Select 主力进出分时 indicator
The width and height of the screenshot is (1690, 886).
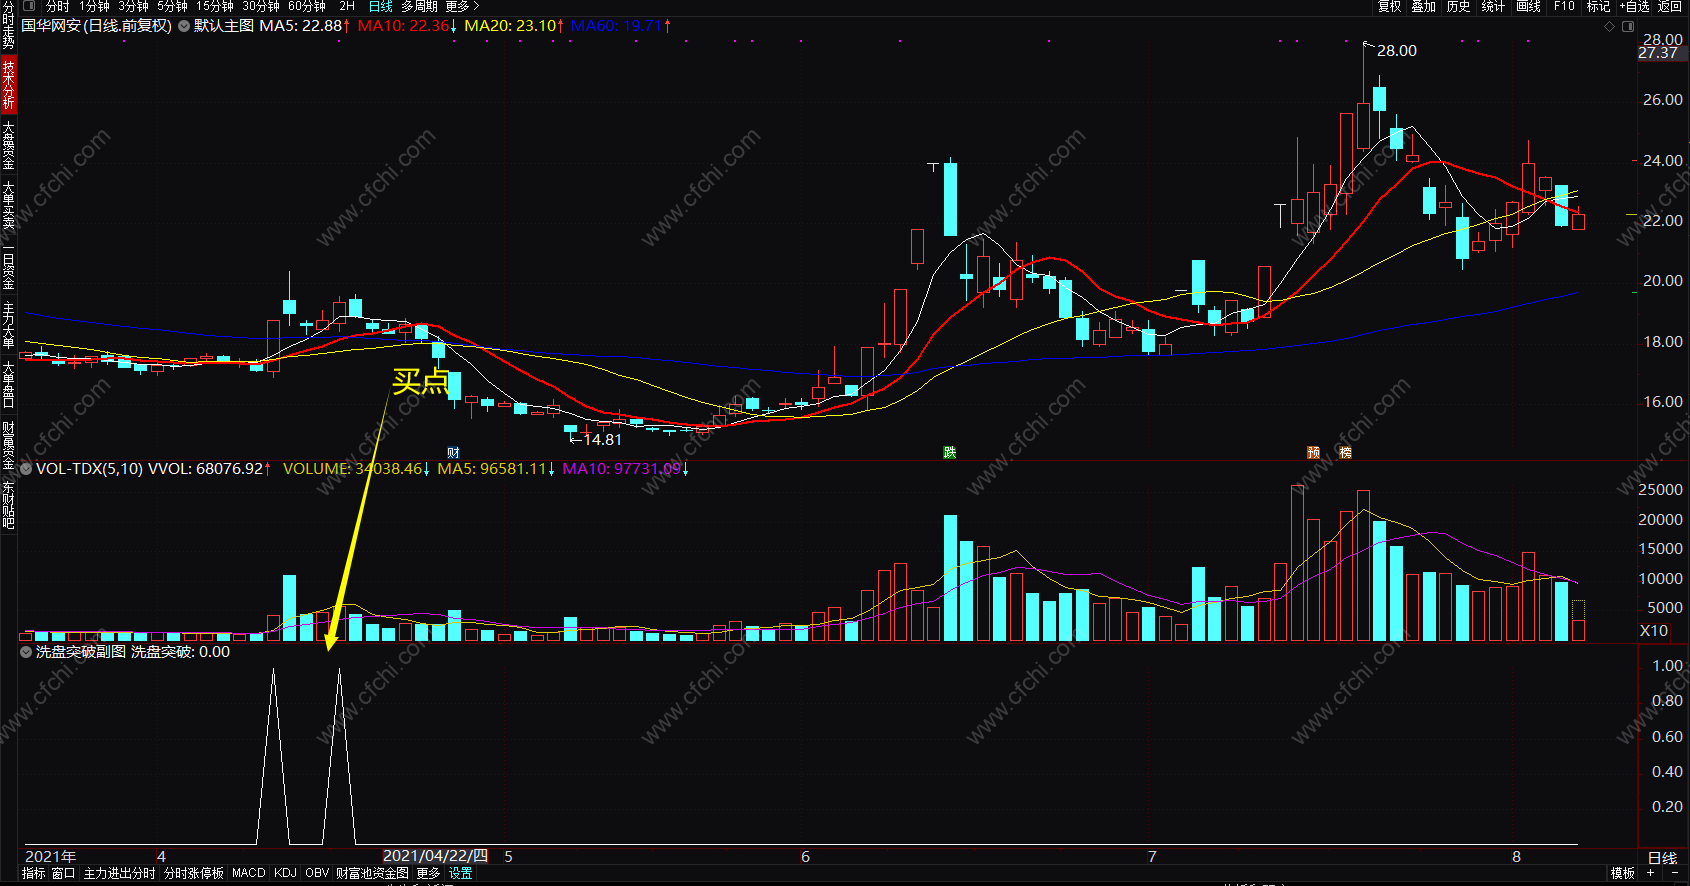(119, 873)
